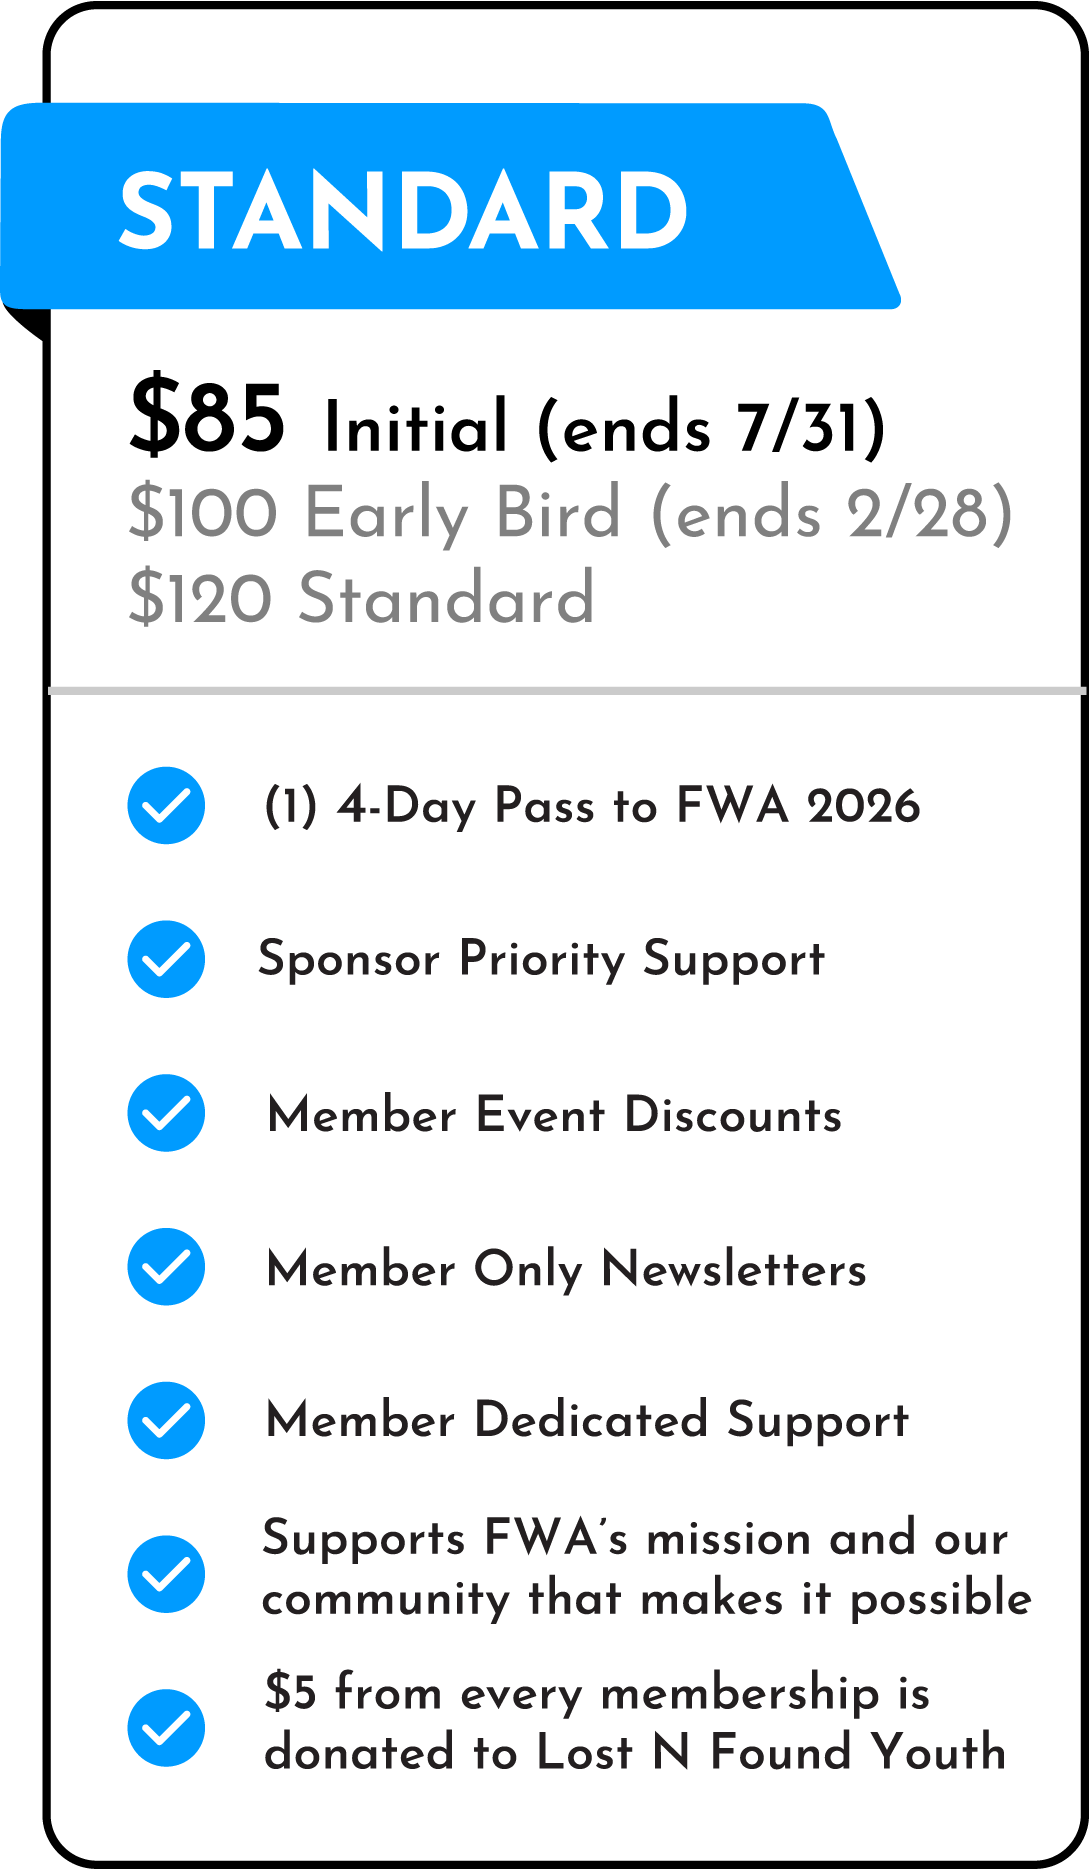Click checkmark beside Lost N Found donation
Image resolution: width=1090 pixels, height=1869 pixels.
click(x=166, y=1728)
